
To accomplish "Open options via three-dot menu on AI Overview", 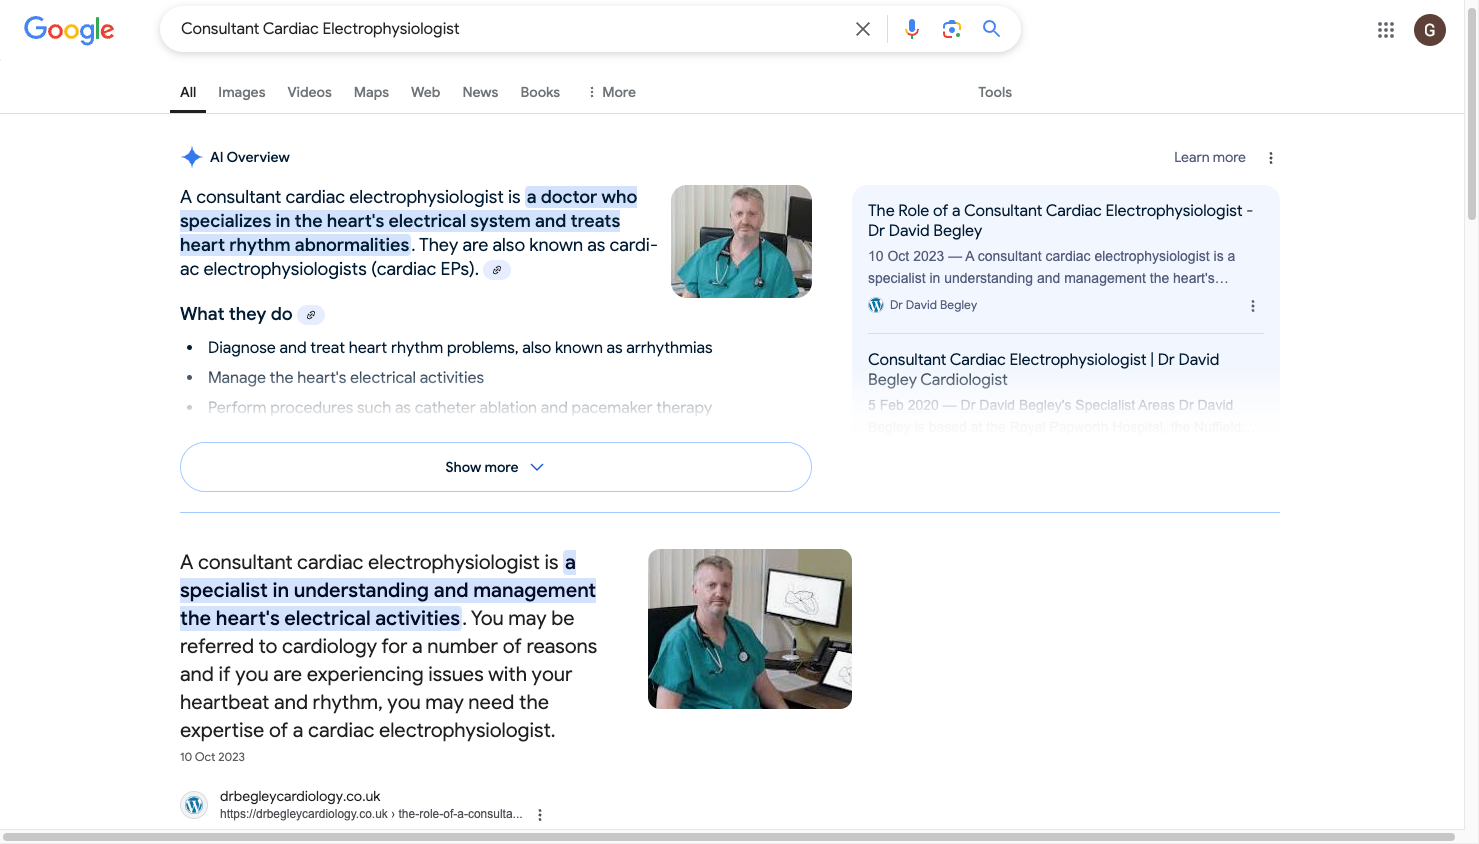I will (x=1270, y=157).
